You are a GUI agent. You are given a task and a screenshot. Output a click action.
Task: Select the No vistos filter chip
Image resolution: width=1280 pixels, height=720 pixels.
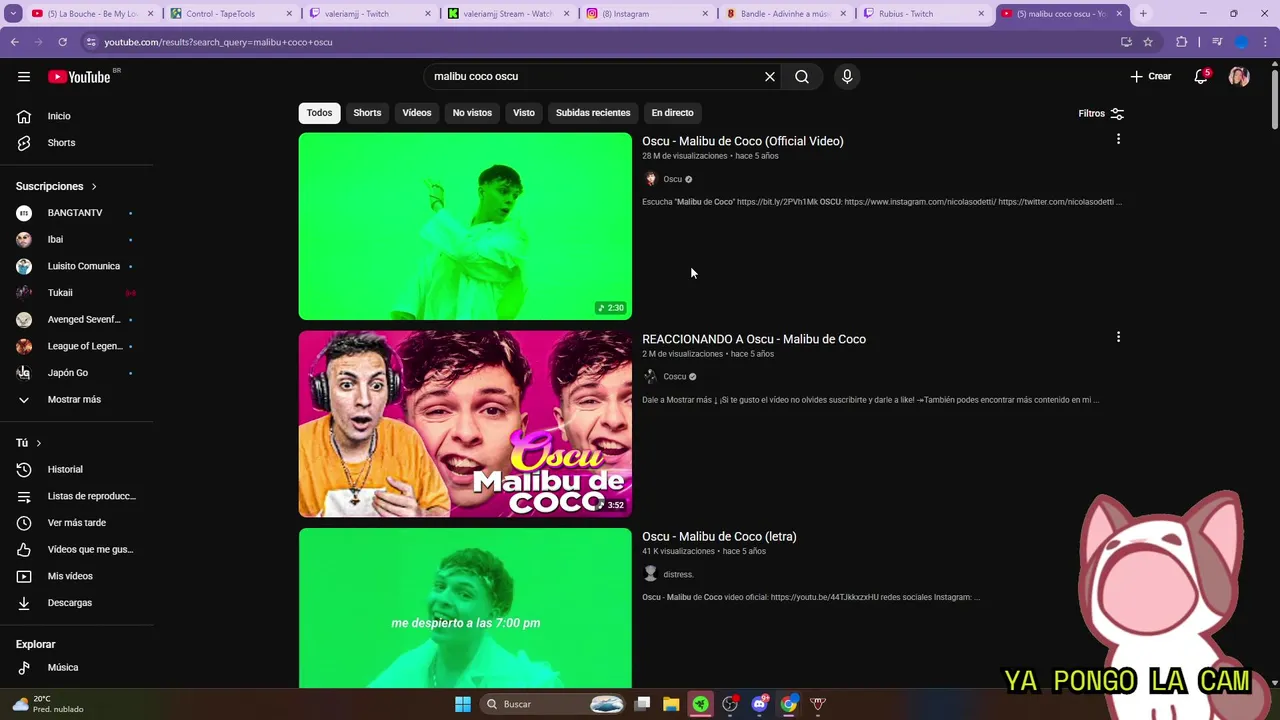click(x=472, y=113)
